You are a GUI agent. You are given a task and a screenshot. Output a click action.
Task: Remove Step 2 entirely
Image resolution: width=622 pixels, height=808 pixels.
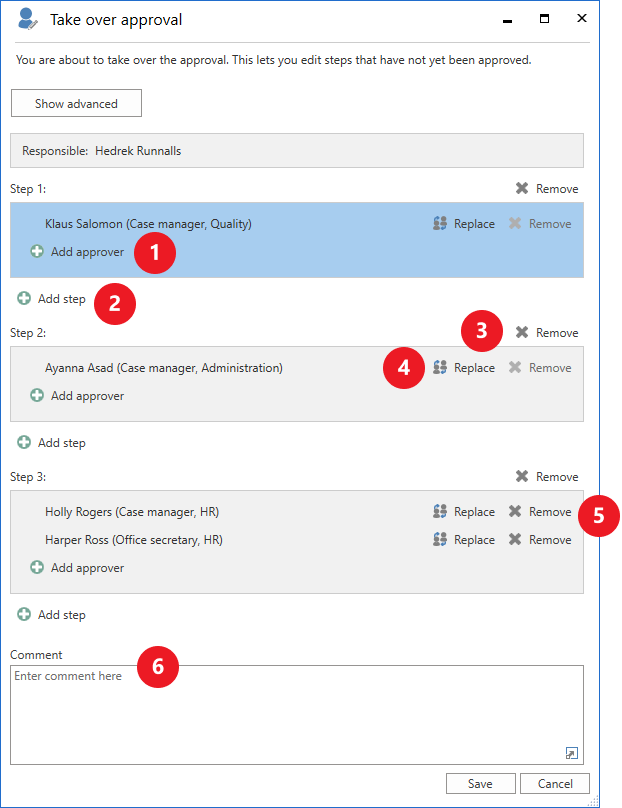point(547,332)
